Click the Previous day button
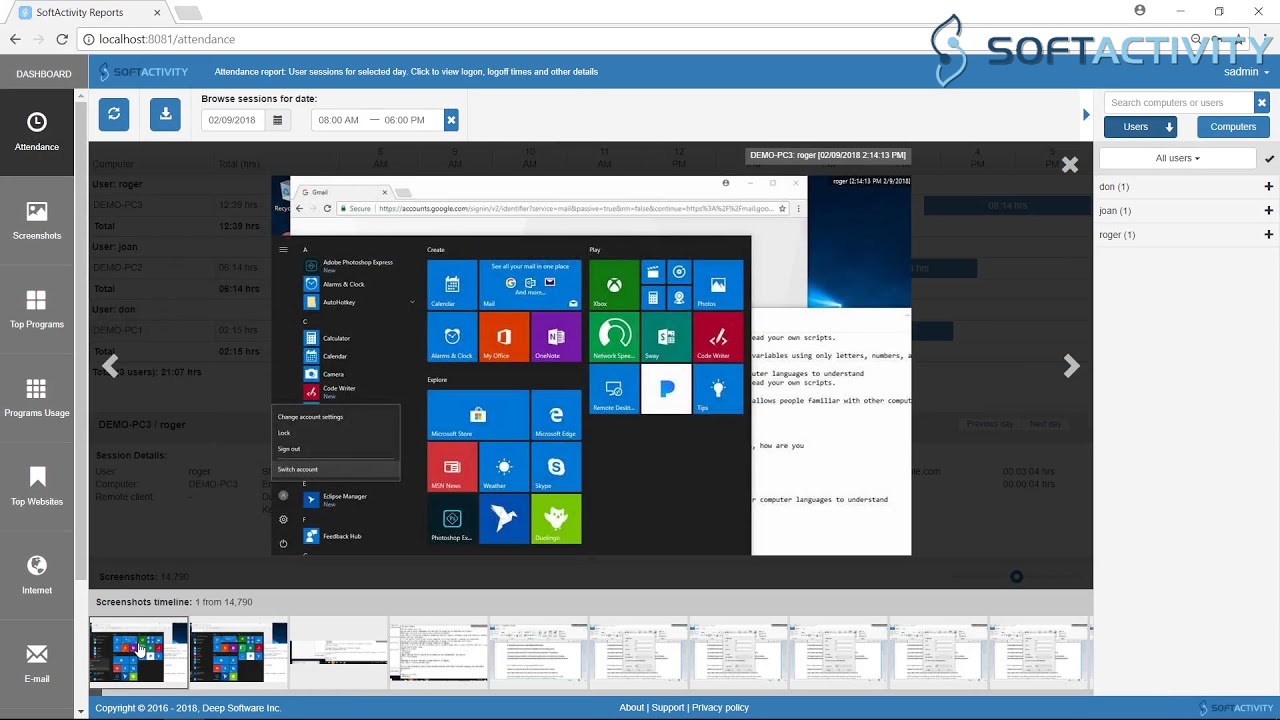Screen dimensions: 1280x720 990,424
